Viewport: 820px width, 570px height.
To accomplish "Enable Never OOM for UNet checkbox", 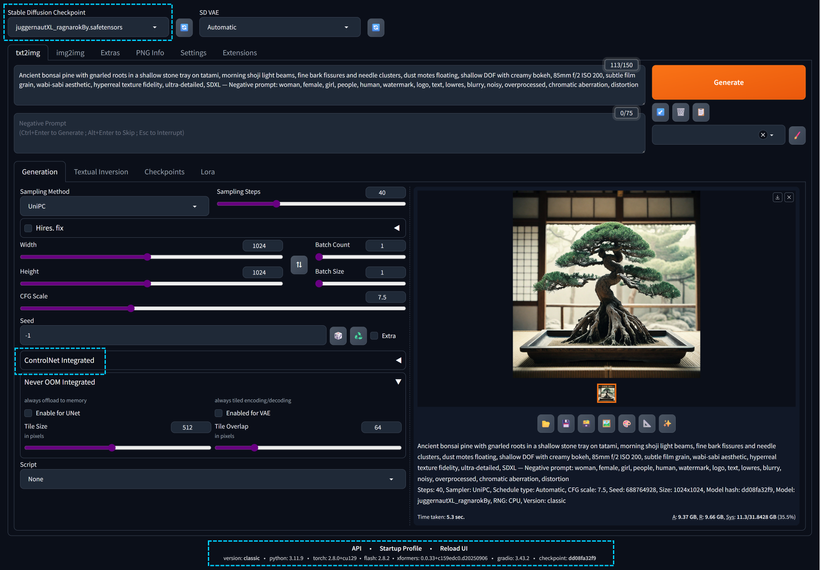I will pyautogui.click(x=28, y=413).
